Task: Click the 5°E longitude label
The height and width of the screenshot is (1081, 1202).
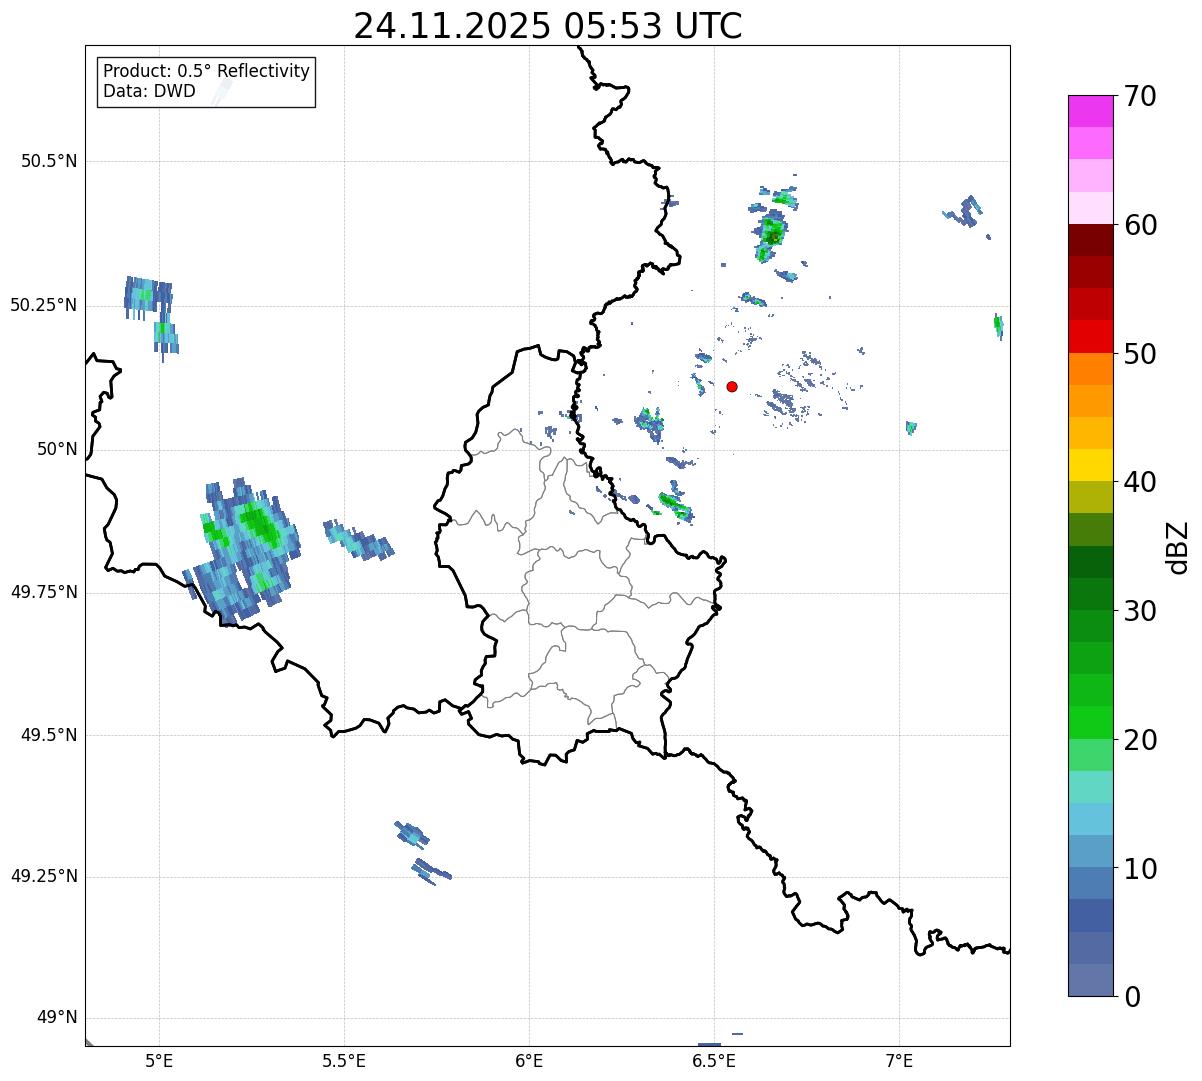Action: (x=159, y=1060)
